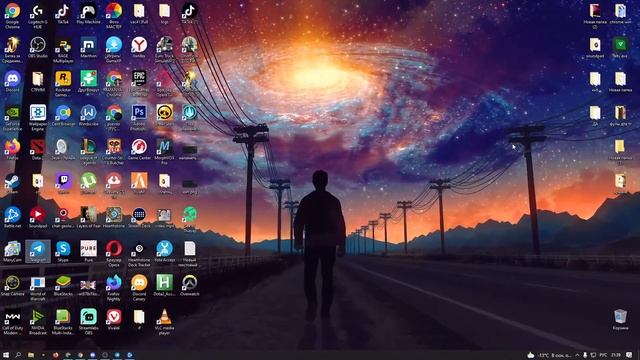This screenshot has height=360, width=640.
Task: Select the uTorrent shortcut
Action: (88, 184)
